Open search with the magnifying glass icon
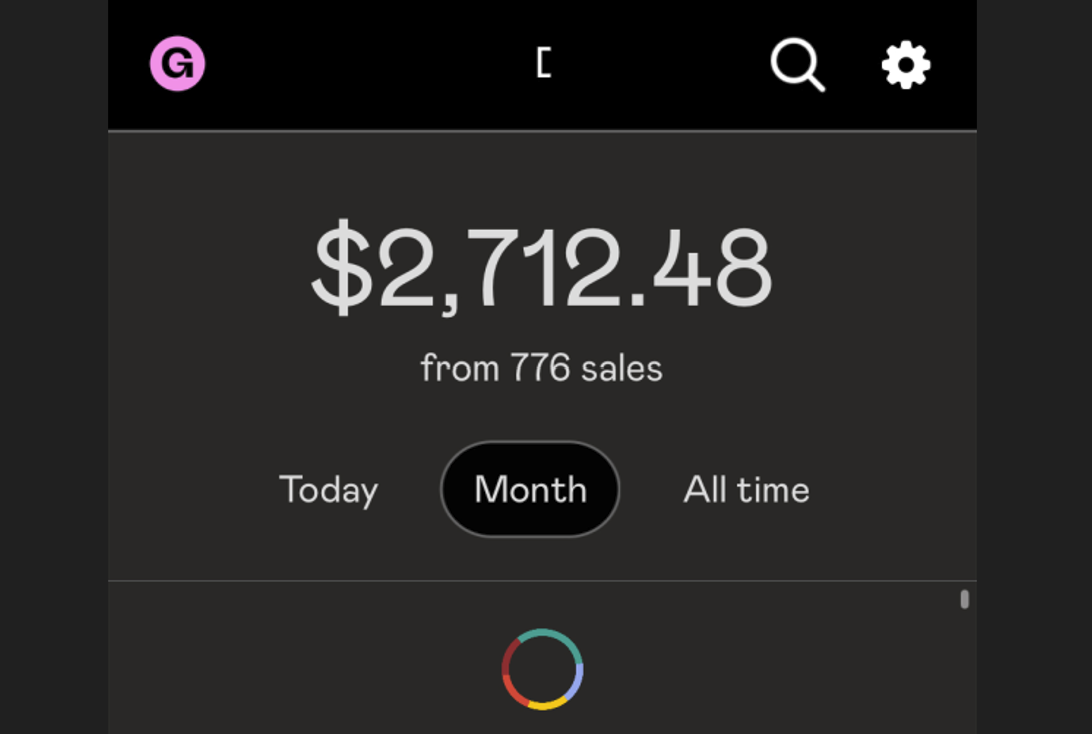Image resolution: width=1092 pixels, height=734 pixels. [x=798, y=65]
